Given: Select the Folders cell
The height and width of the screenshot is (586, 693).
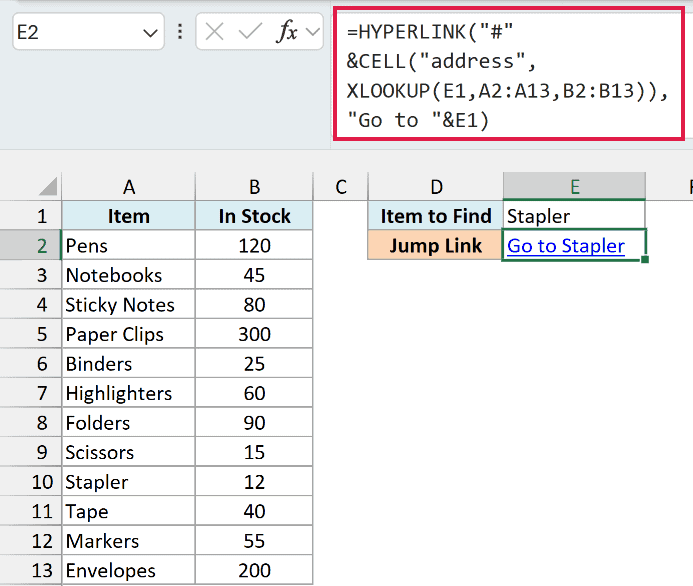Looking at the screenshot, I should coord(129,422).
